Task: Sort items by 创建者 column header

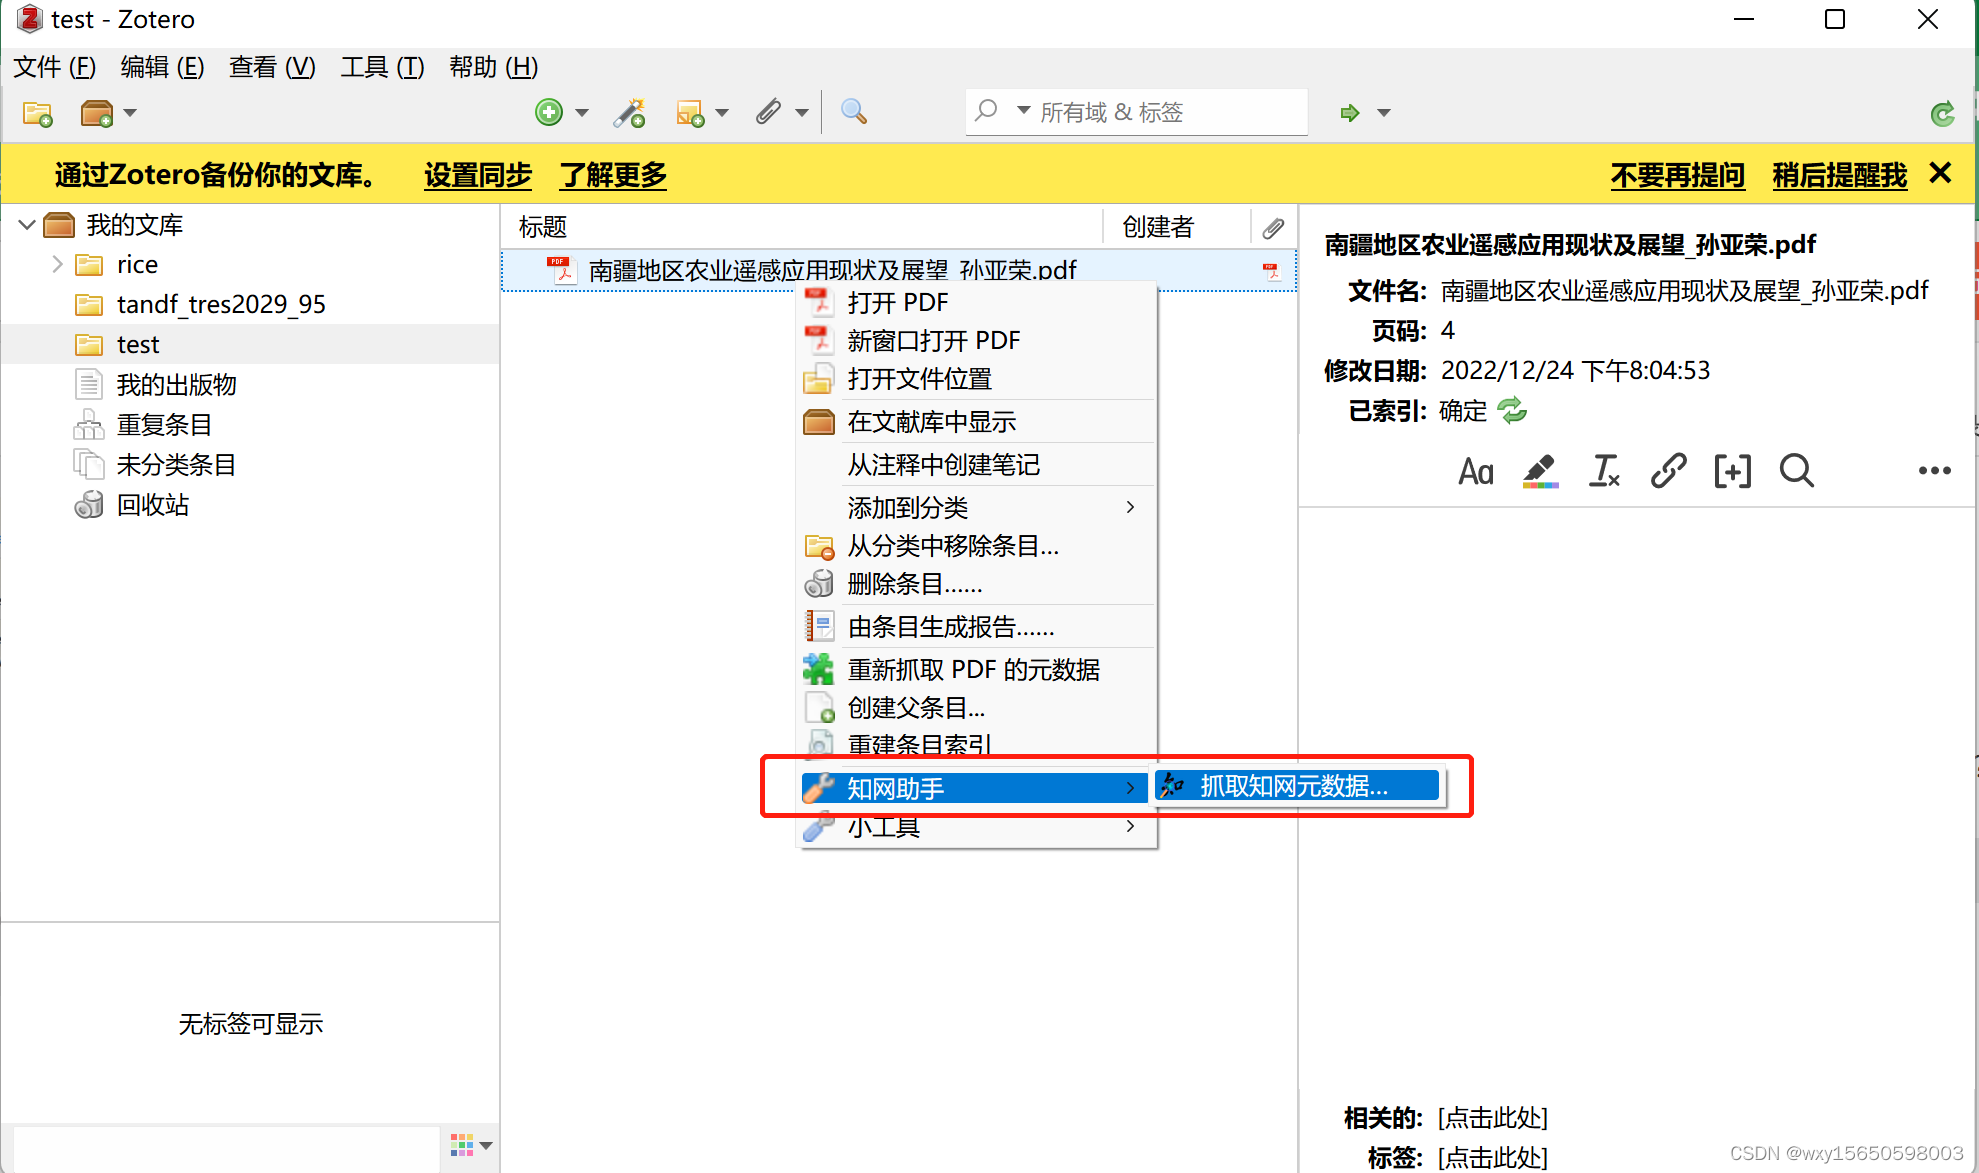Action: (1158, 227)
